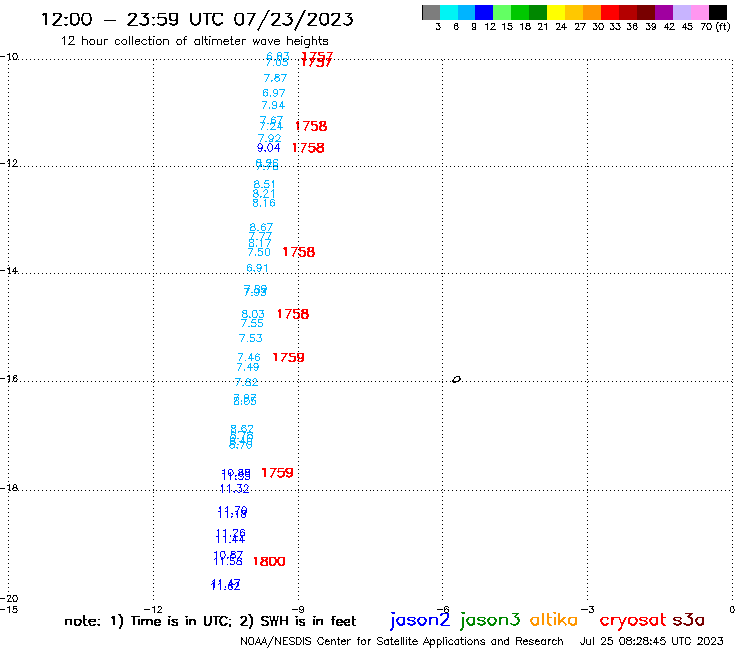Image resolution: width=740 pixels, height=650 pixels.
Task: Click wave height value 8.16
Action: click(264, 203)
